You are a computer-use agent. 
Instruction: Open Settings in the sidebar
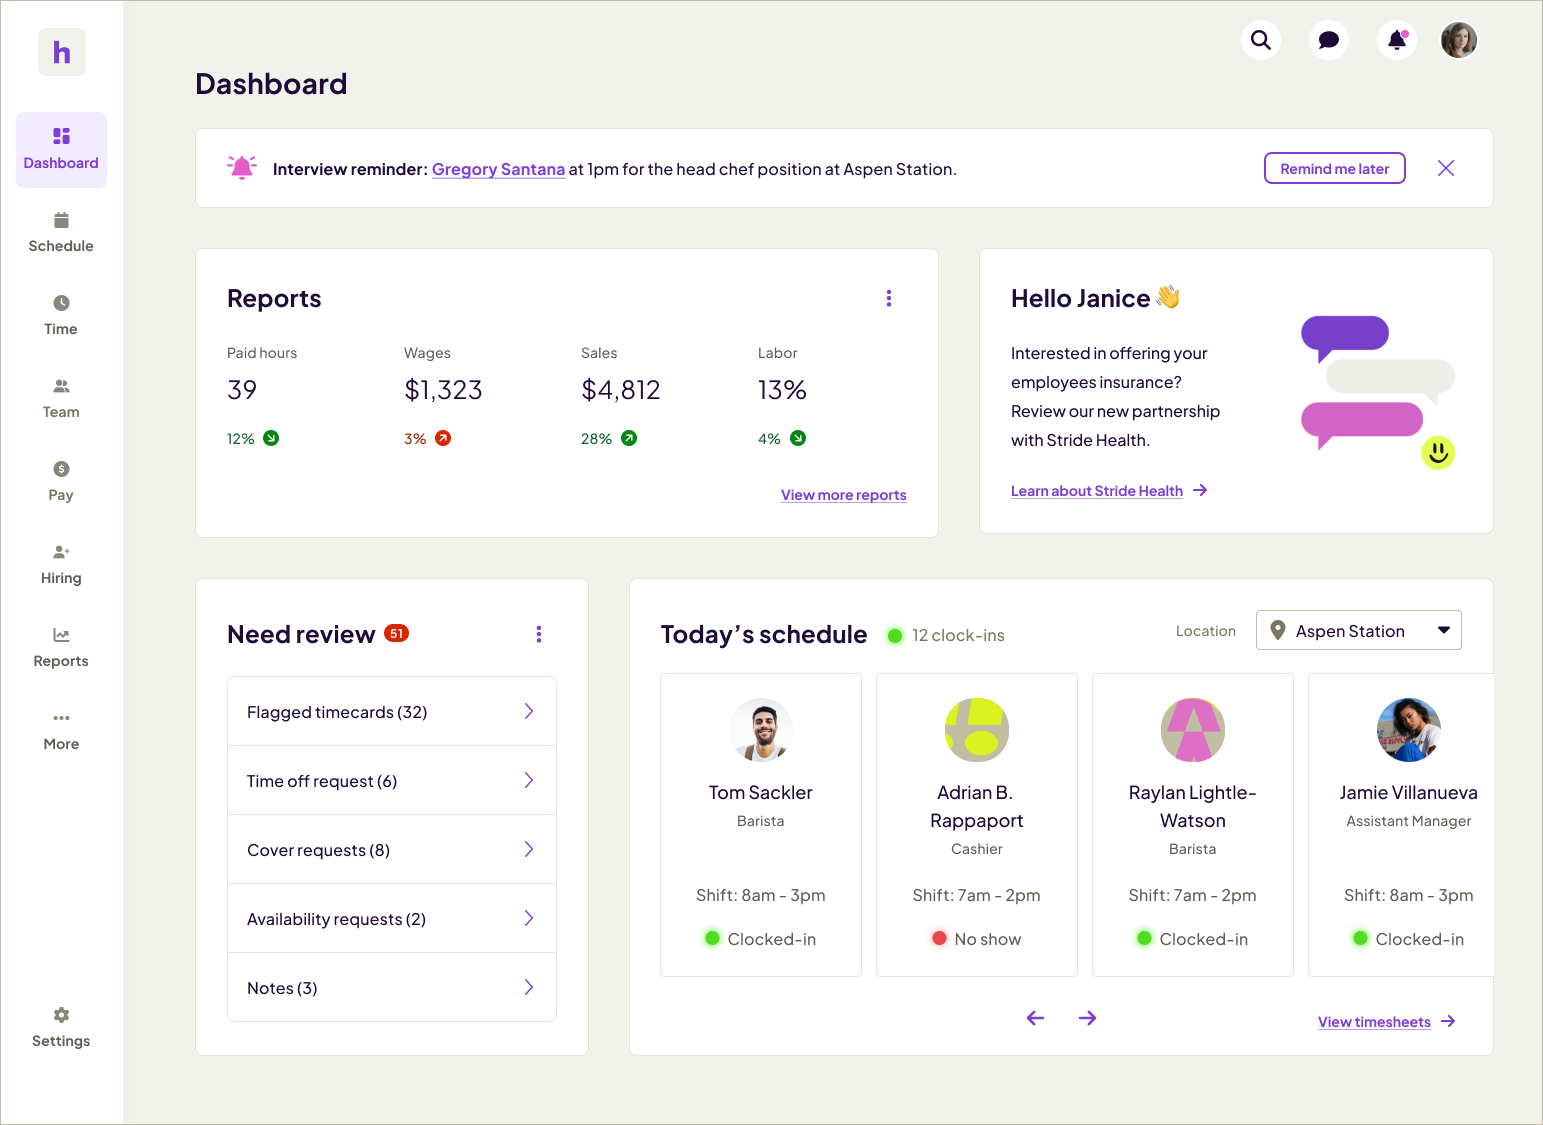[x=61, y=1028]
